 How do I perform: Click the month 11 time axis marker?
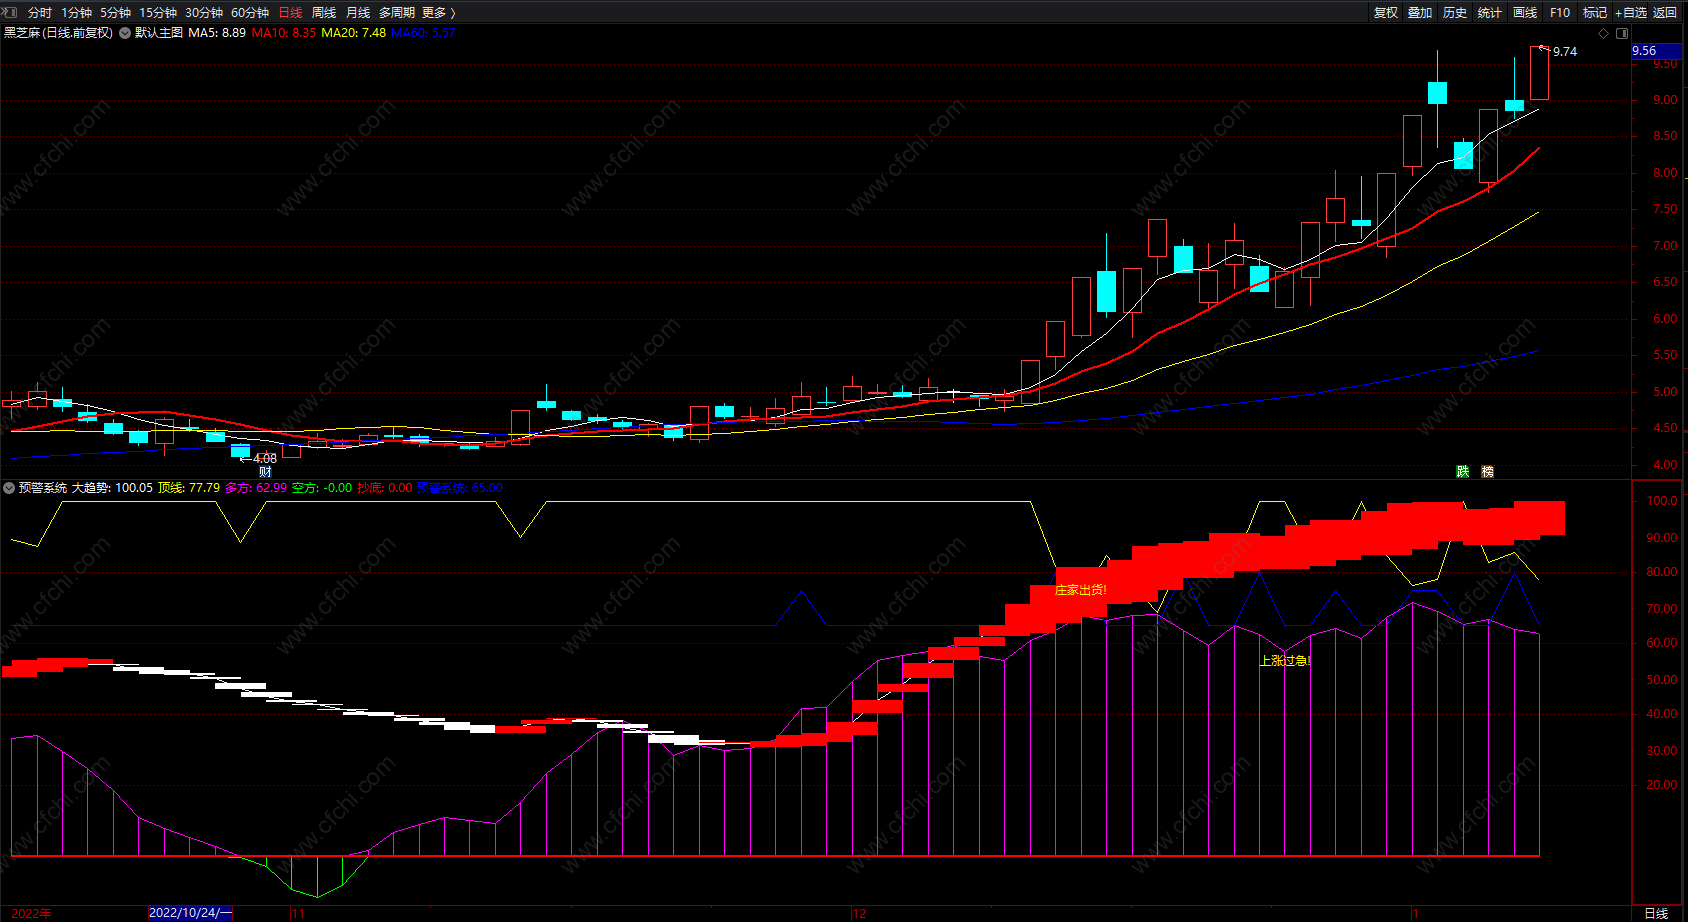[x=298, y=913]
